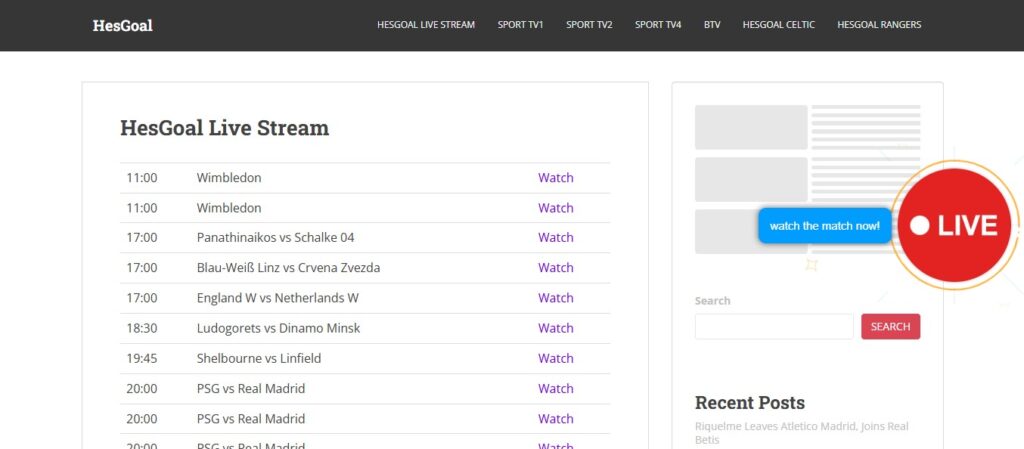Select the 'Recent Posts' sidebar heading

(x=750, y=402)
